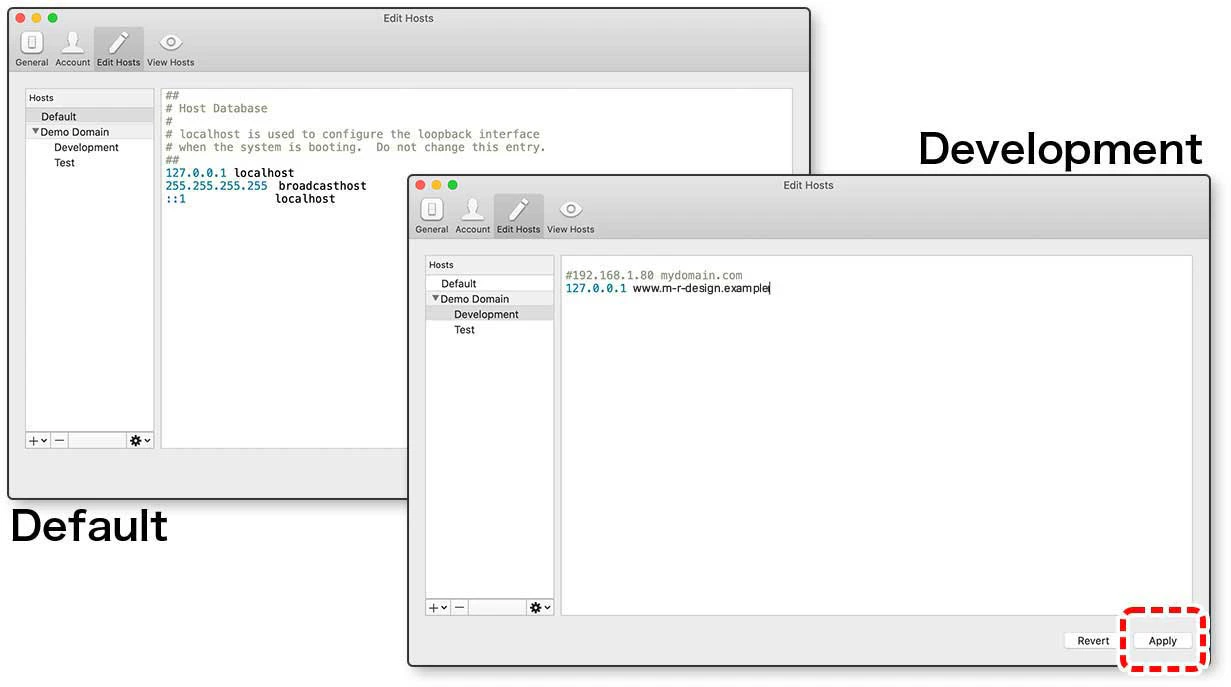Viewport: 1231px width, 687px height.
Task: Open add hosts plus dropdown in front window
Action: click(x=438, y=607)
